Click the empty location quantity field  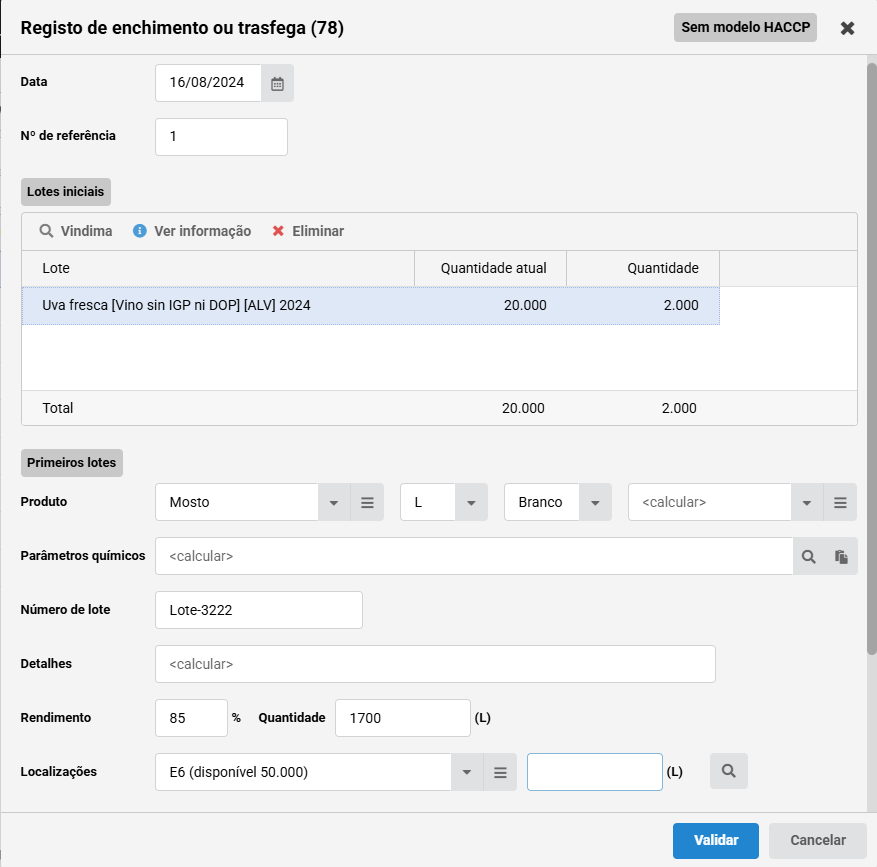click(x=595, y=772)
